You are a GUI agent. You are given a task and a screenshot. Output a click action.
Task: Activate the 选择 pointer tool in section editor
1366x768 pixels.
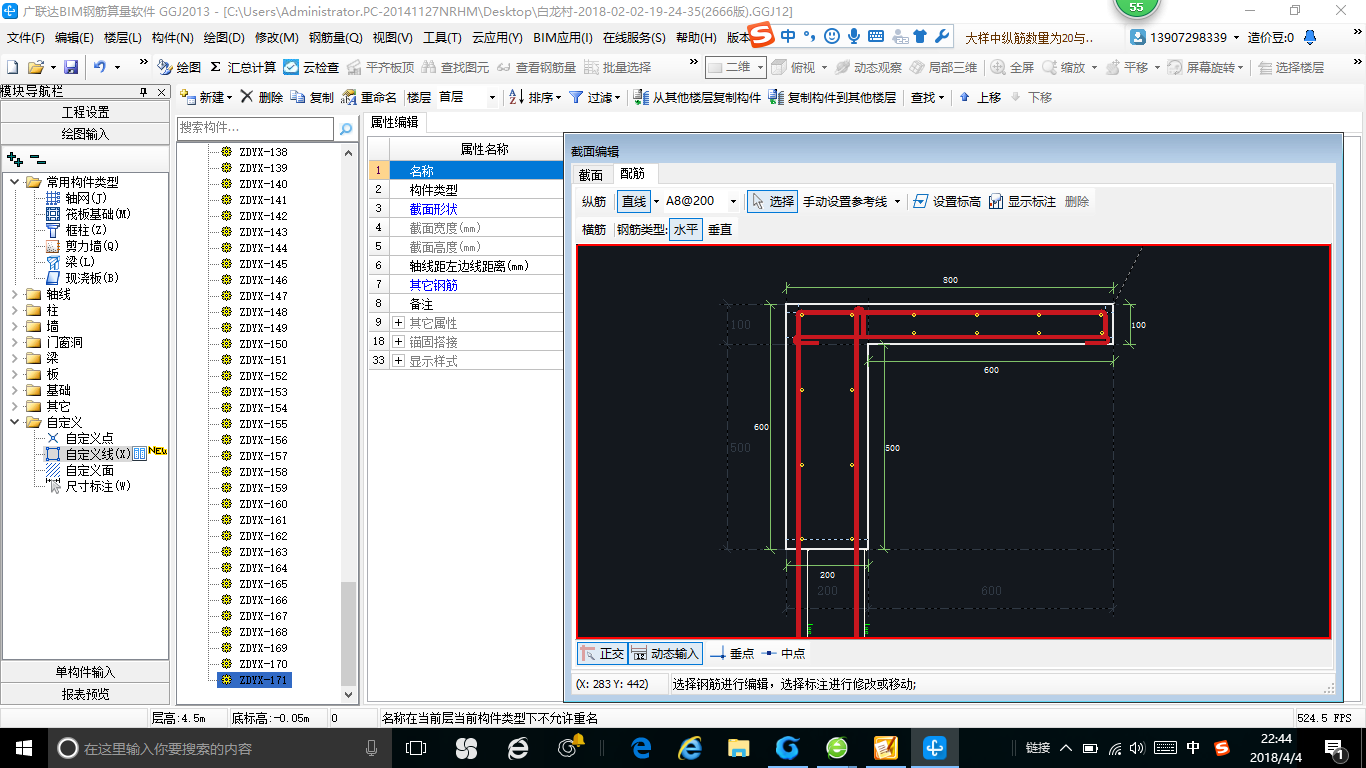click(772, 201)
